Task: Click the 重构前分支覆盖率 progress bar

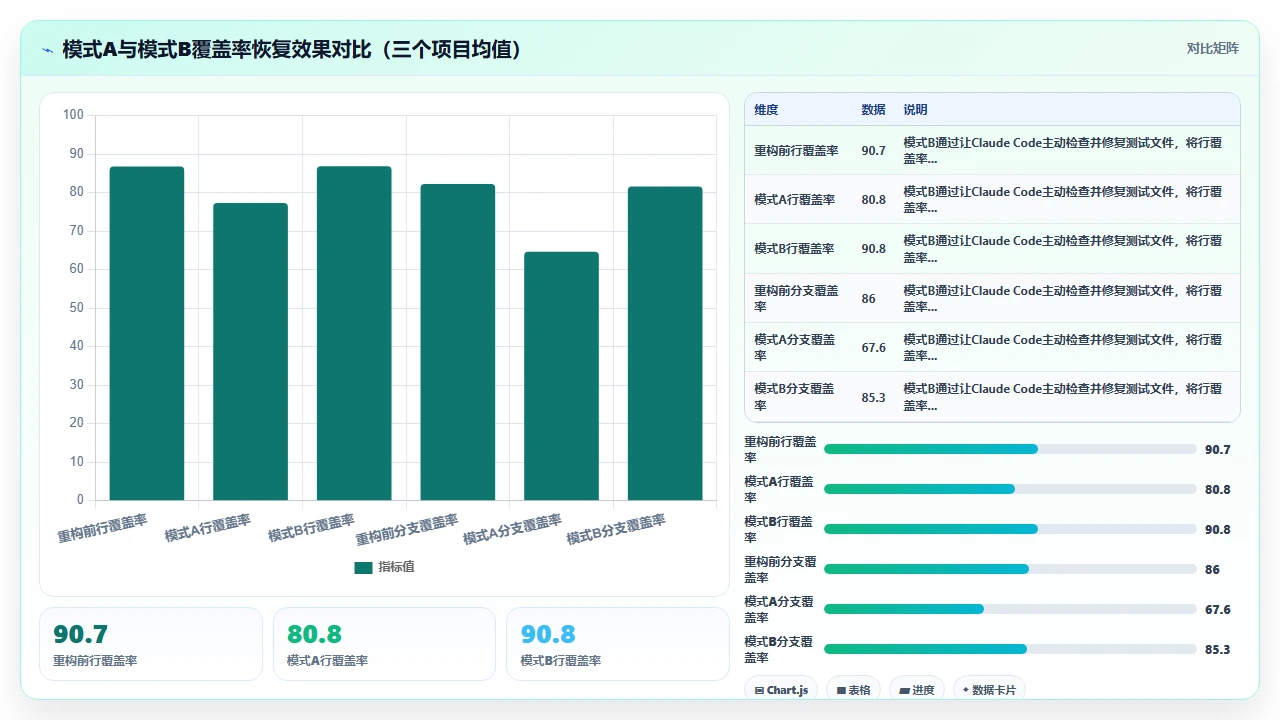Action: click(x=1010, y=569)
